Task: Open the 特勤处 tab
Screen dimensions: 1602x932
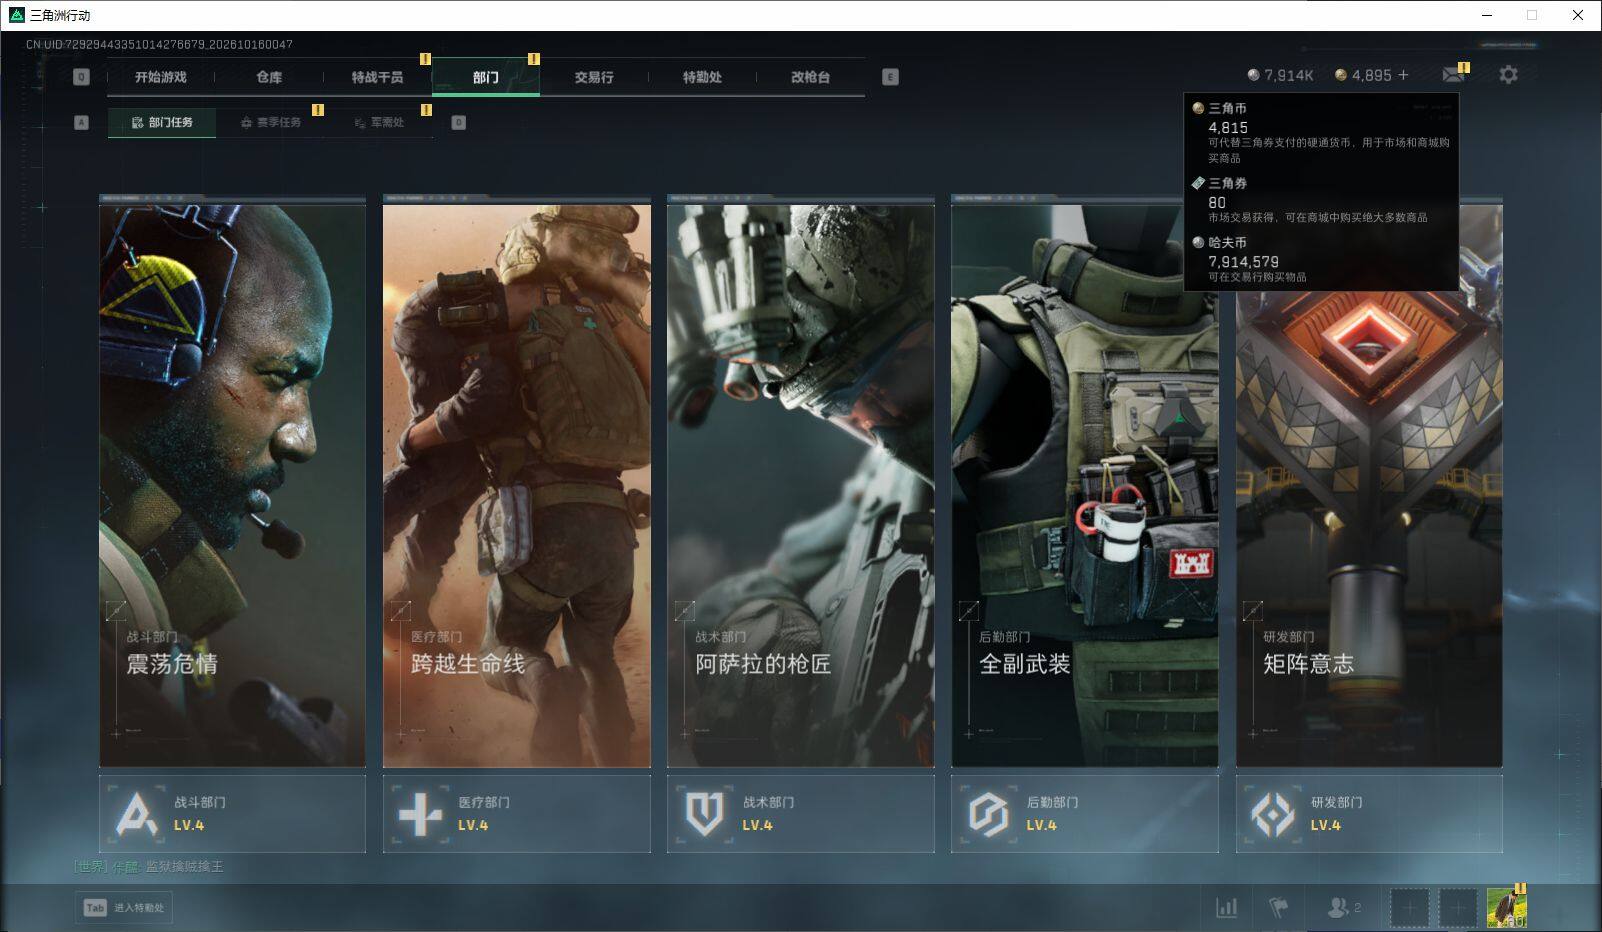Action: pos(702,77)
